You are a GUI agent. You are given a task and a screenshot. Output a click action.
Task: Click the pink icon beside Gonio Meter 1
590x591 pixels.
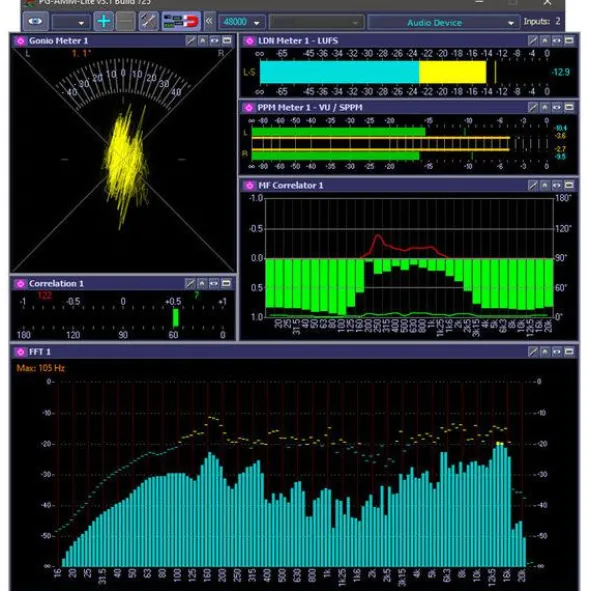pos(20,41)
